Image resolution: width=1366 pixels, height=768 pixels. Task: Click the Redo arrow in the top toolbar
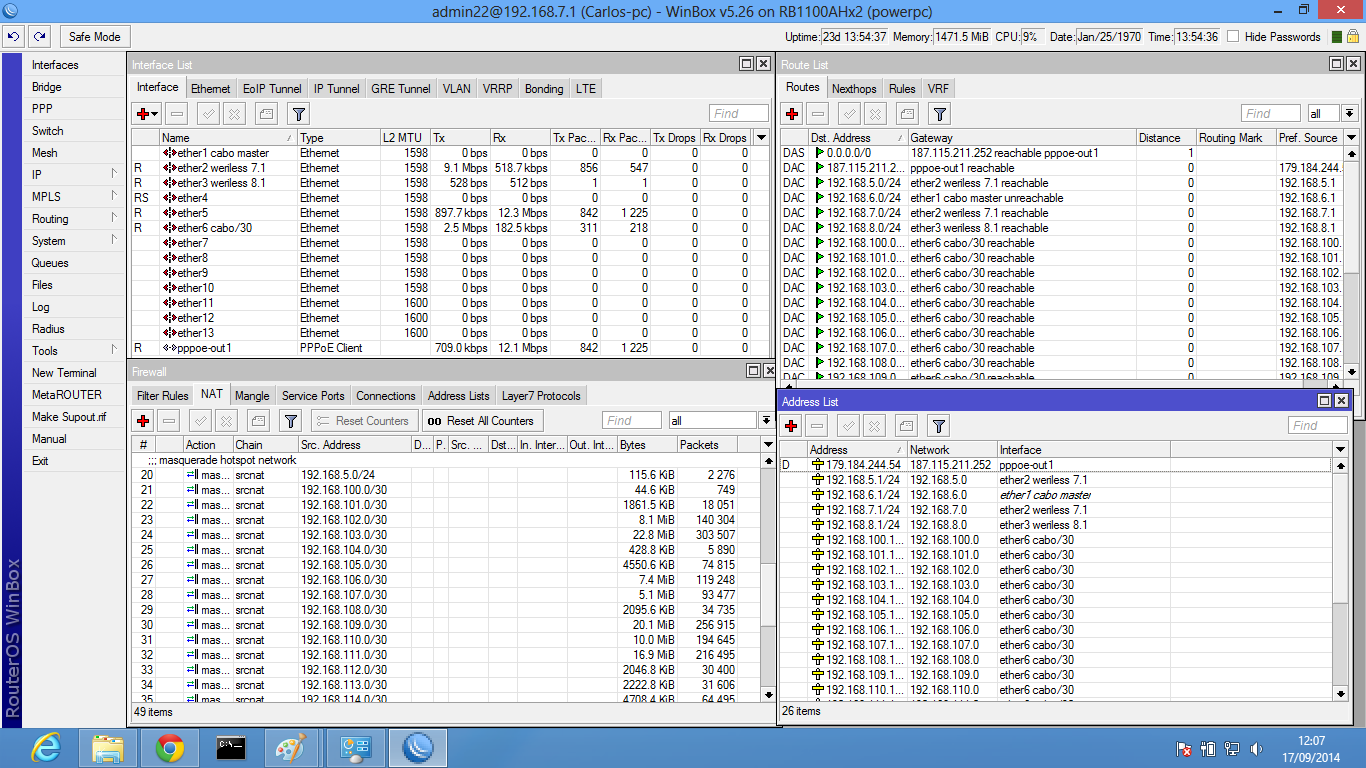[x=38, y=37]
